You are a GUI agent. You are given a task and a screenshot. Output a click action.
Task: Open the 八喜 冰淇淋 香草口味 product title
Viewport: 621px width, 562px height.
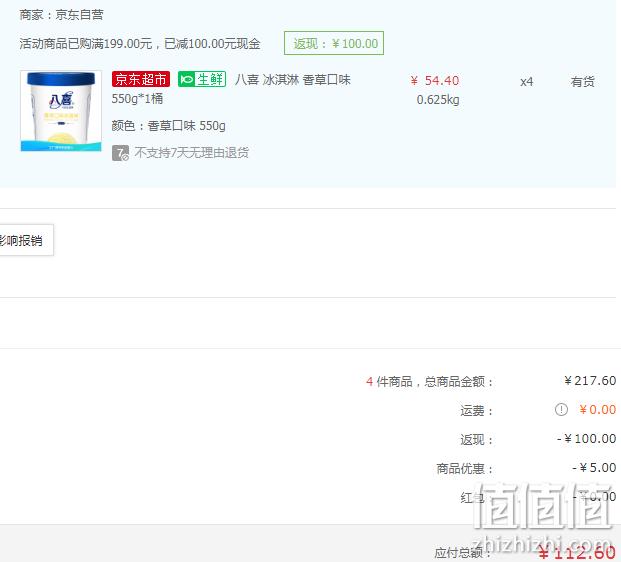point(293,80)
